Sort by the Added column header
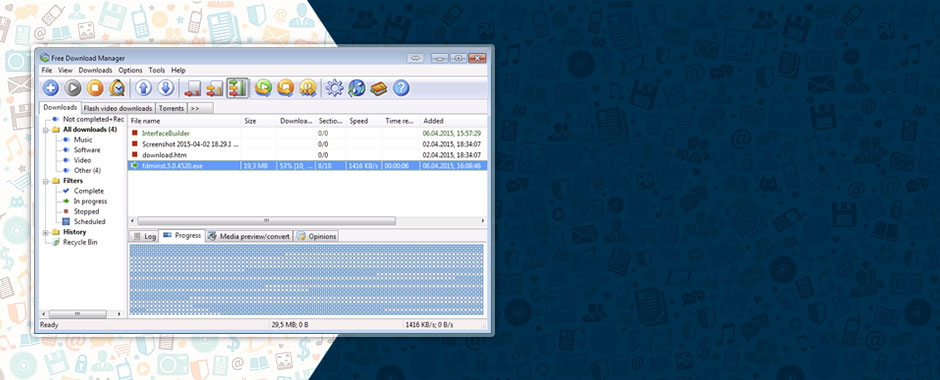The width and height of the screenshot is (940, 380). (x=453, y=121)
